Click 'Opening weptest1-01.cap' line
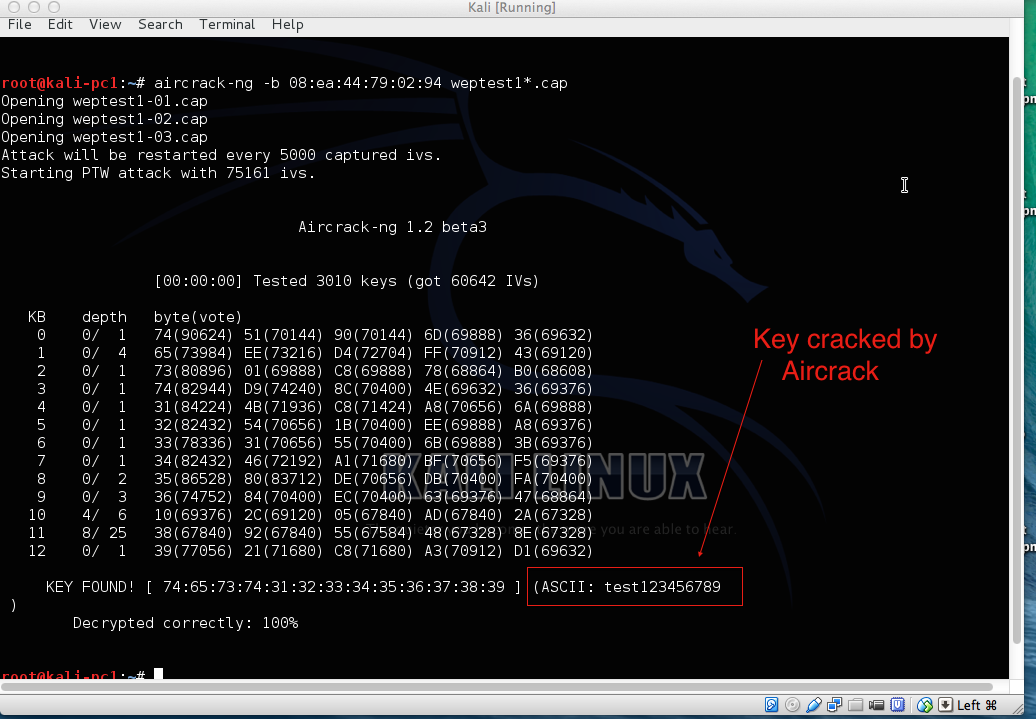This screenshot has height=719, width=1036. [104, 101]
